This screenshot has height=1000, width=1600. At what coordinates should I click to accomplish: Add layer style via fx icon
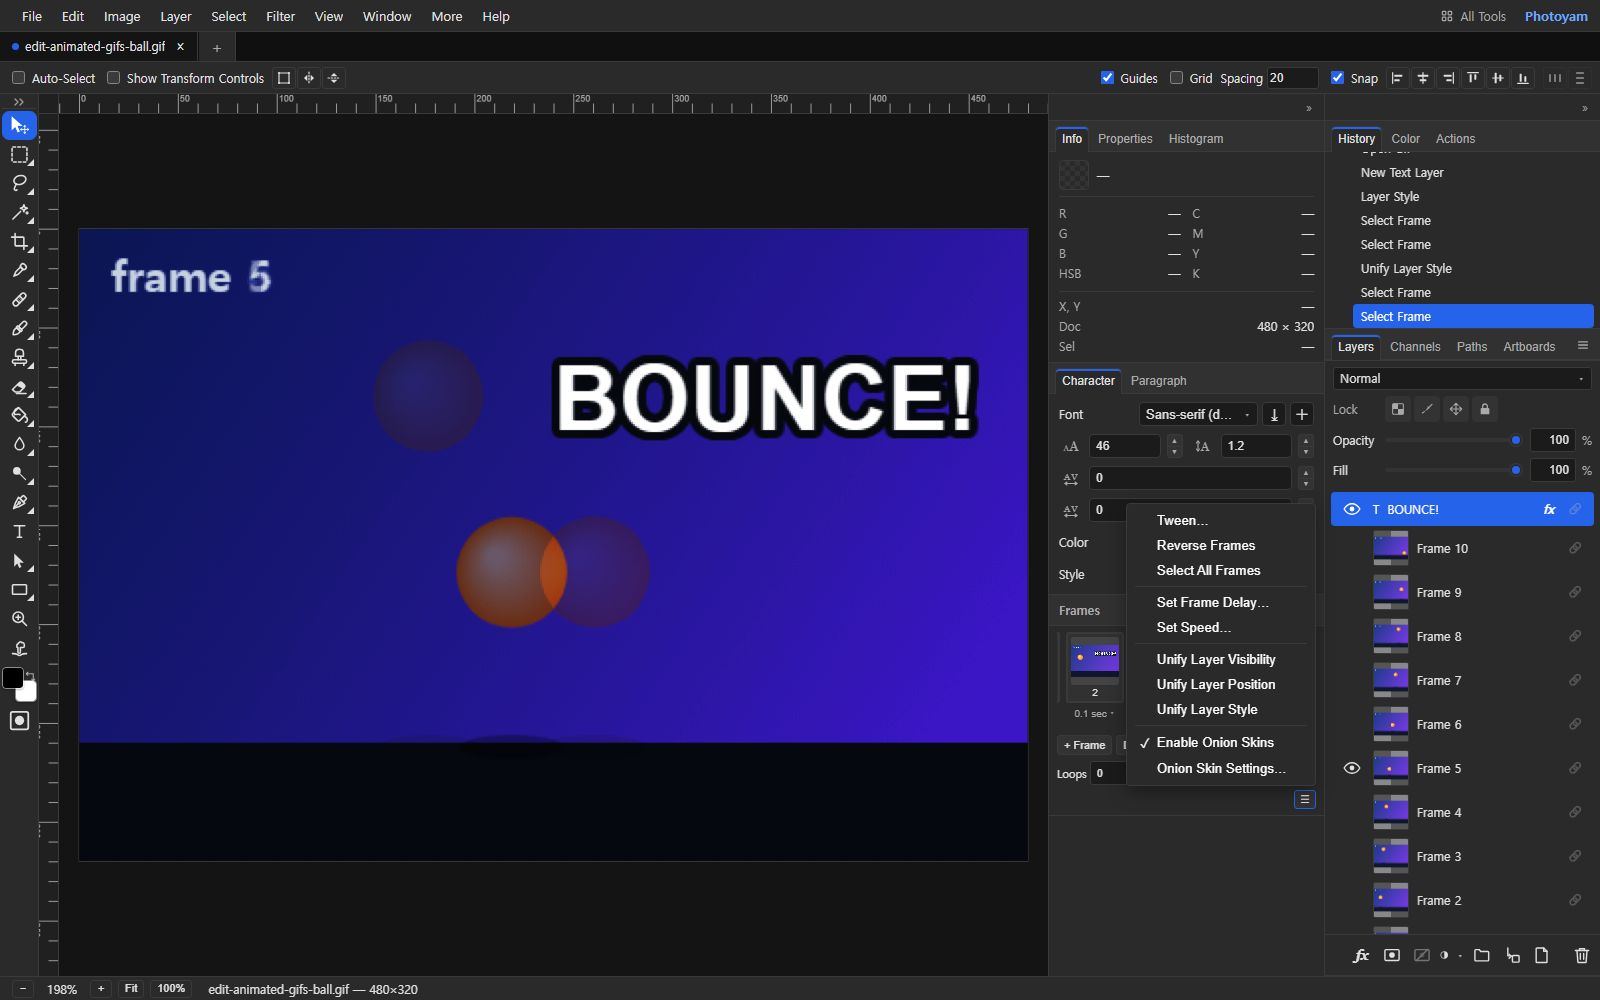pyautogui.click(x=1361, y=956)
